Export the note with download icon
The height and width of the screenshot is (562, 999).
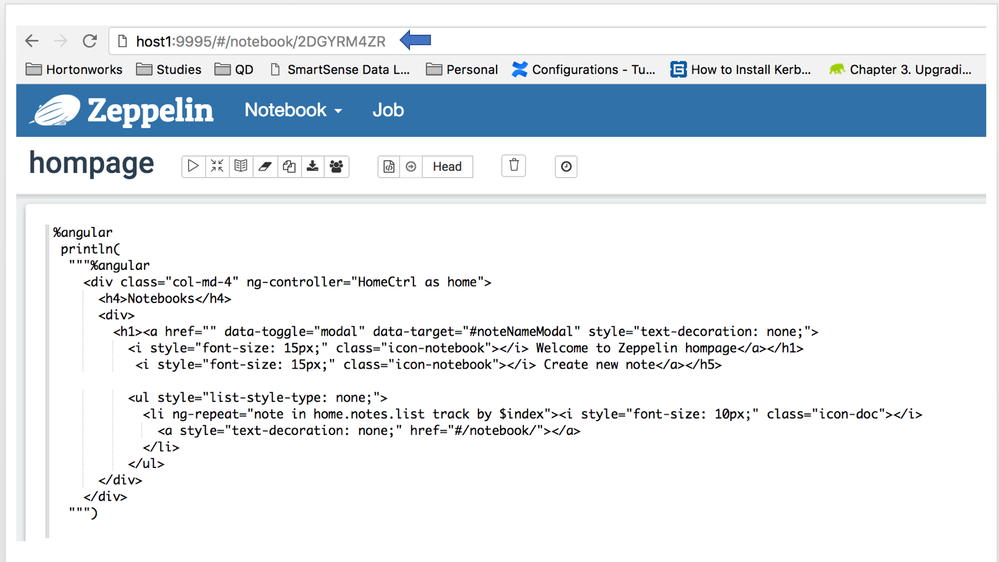click(x=313, y=166)
